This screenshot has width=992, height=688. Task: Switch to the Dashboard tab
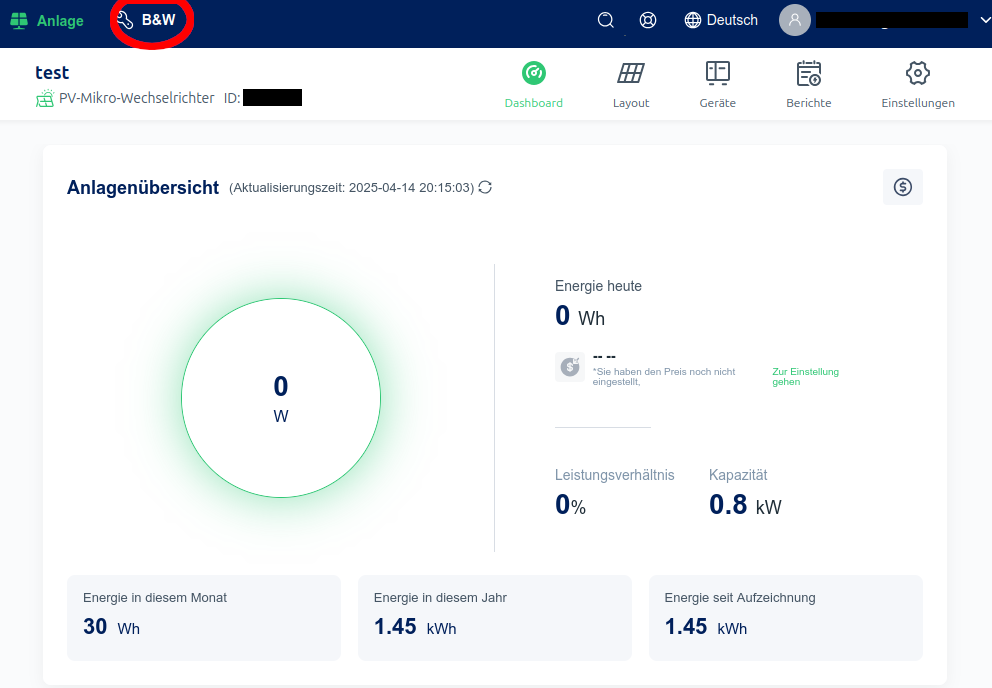(x=534, y=85)
